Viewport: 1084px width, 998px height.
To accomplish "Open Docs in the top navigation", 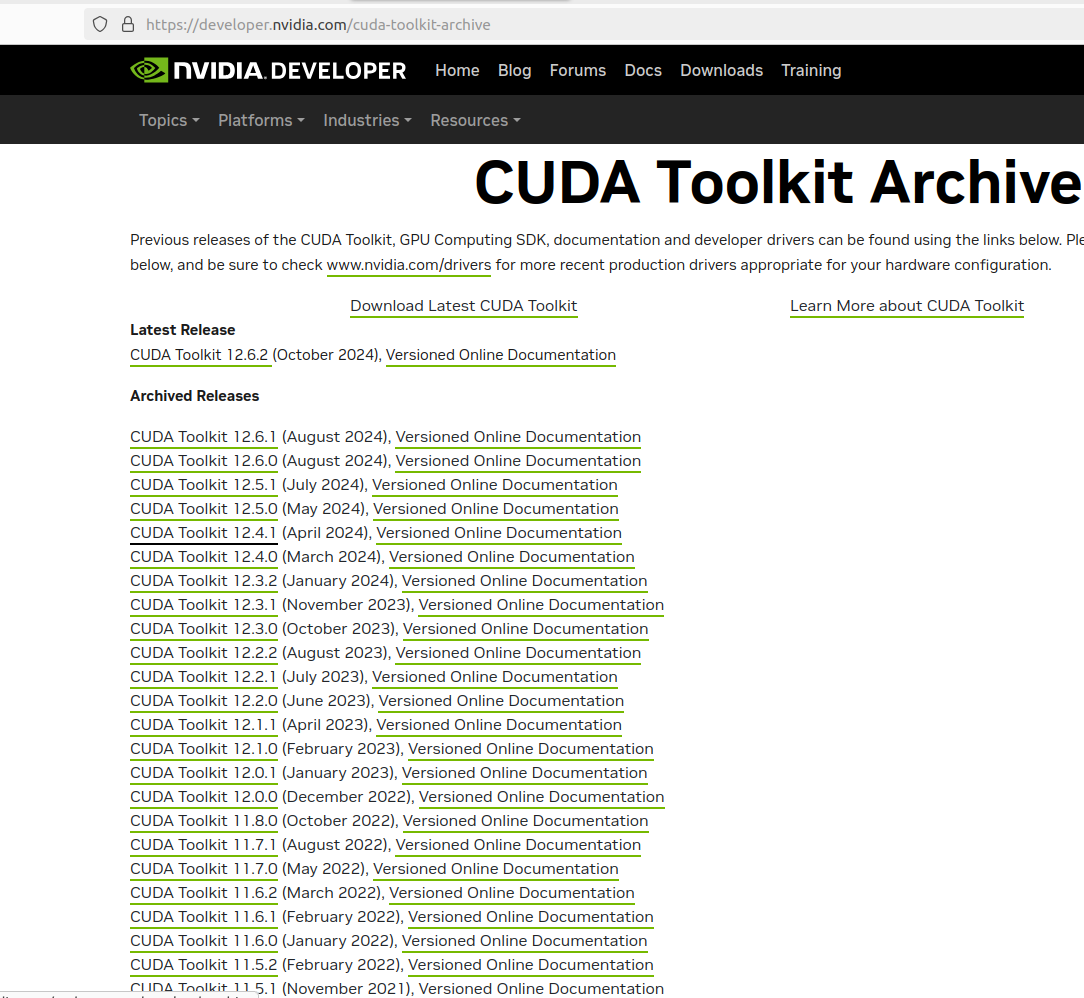I will pyautogui.click(x=643, y=70).
